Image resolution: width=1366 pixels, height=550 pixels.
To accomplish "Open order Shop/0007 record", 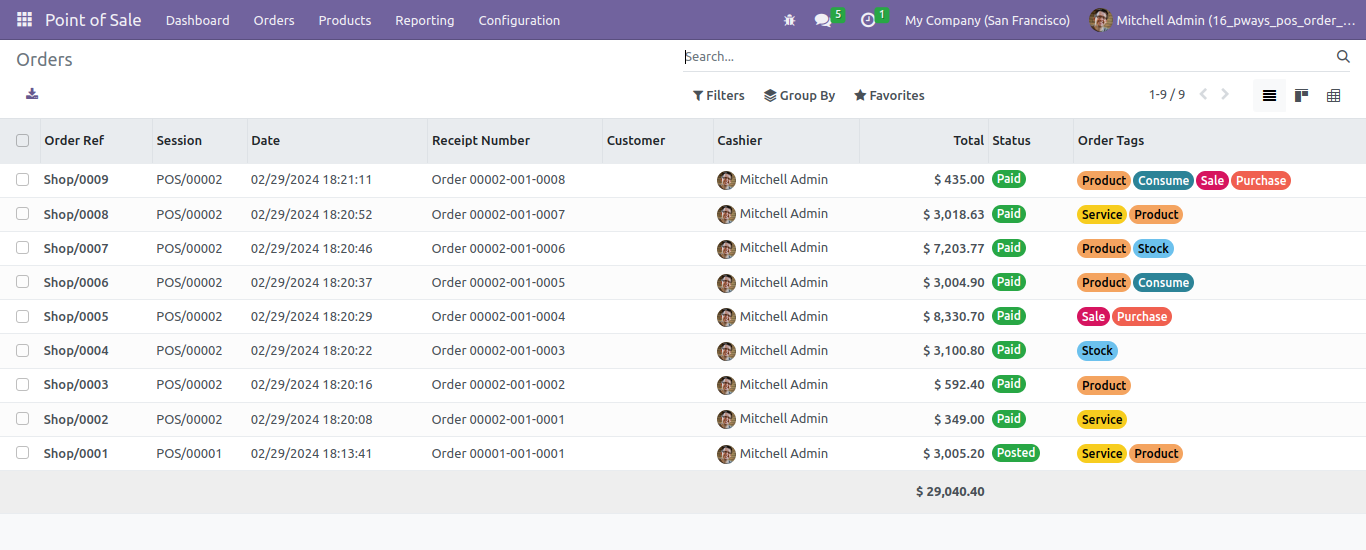I will point(76,248).
